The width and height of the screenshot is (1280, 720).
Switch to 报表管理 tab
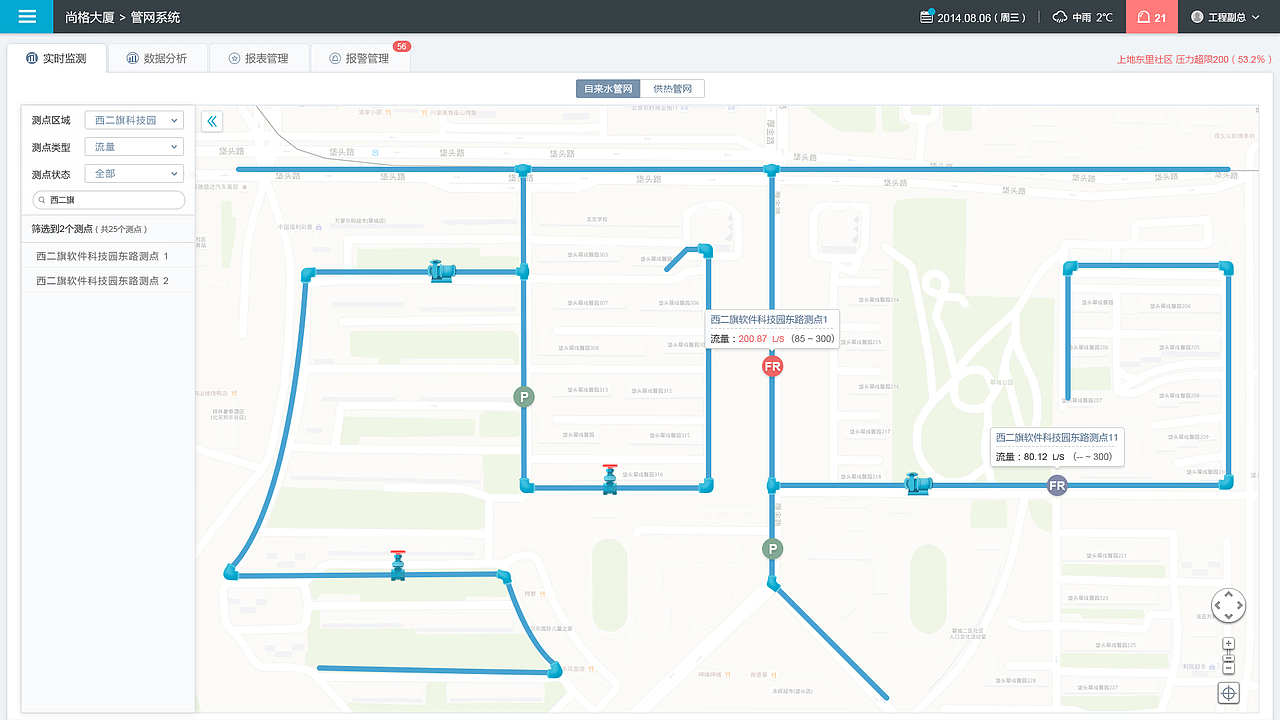(259, 59)
